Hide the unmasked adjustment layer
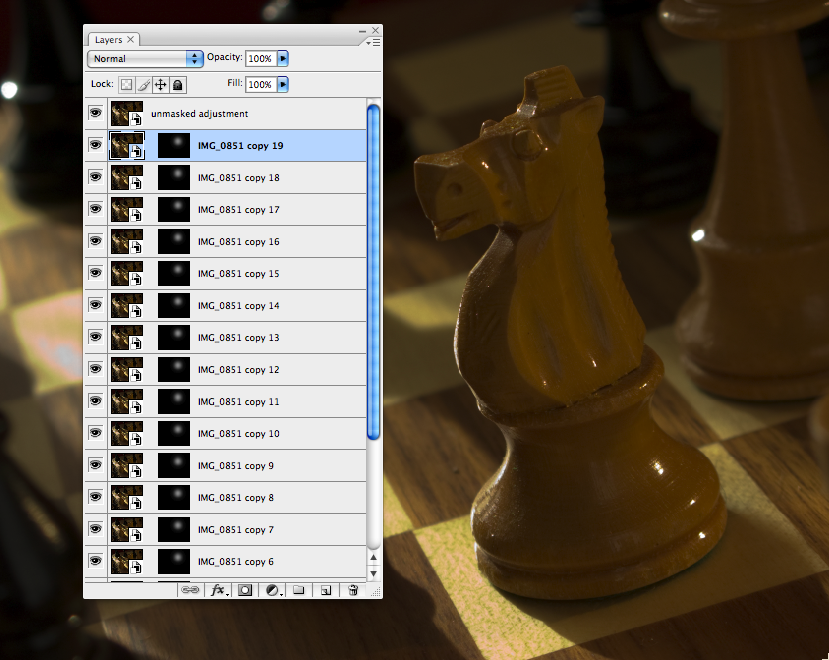 tap(95, 113)
